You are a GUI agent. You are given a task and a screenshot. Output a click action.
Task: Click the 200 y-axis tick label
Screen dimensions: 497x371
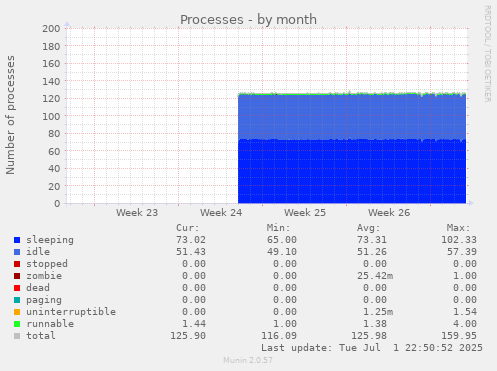coord(51,29)
